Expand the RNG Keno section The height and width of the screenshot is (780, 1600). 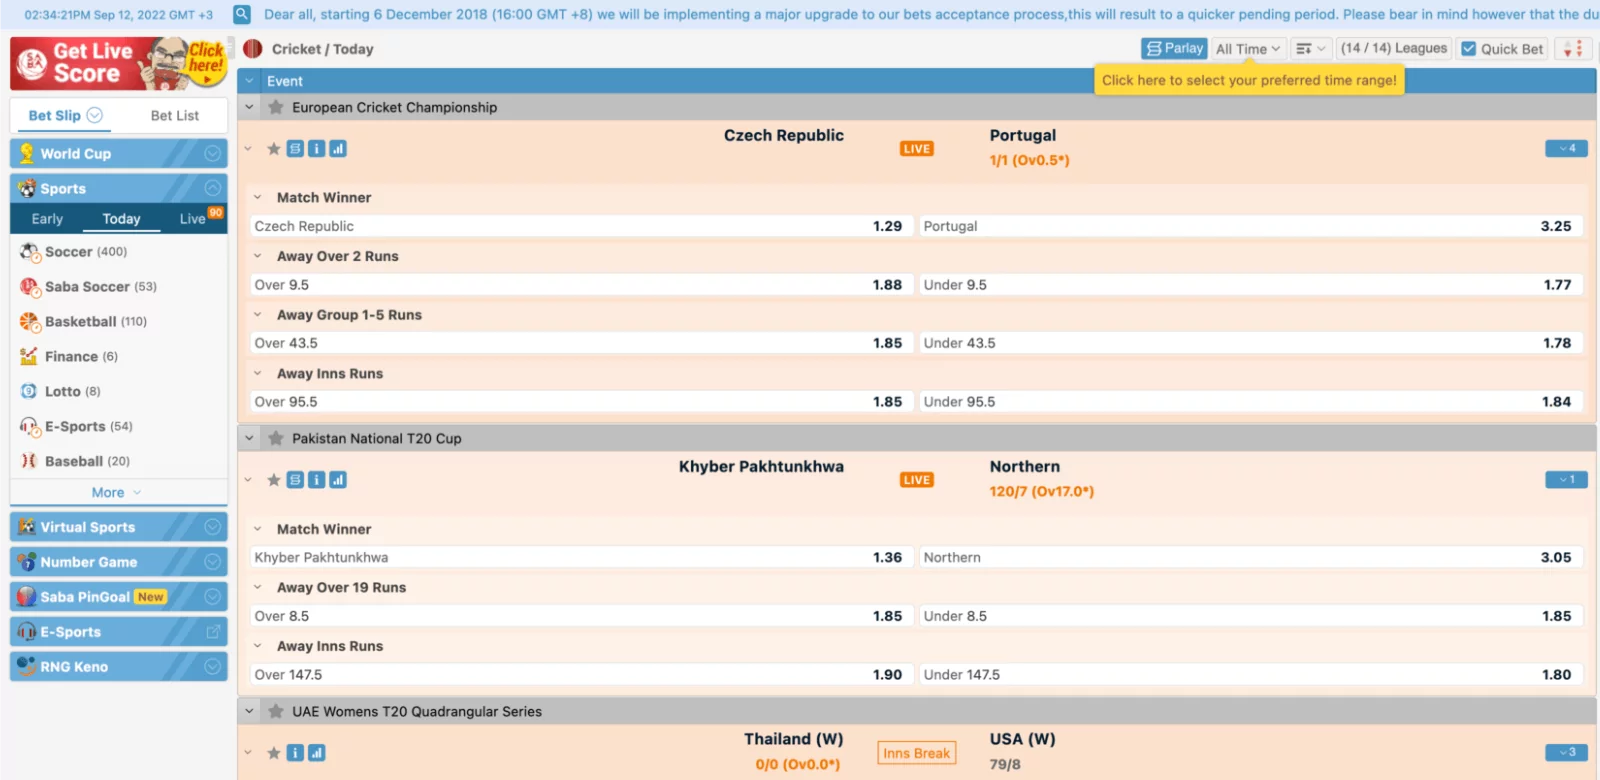[x=119, y=667]
